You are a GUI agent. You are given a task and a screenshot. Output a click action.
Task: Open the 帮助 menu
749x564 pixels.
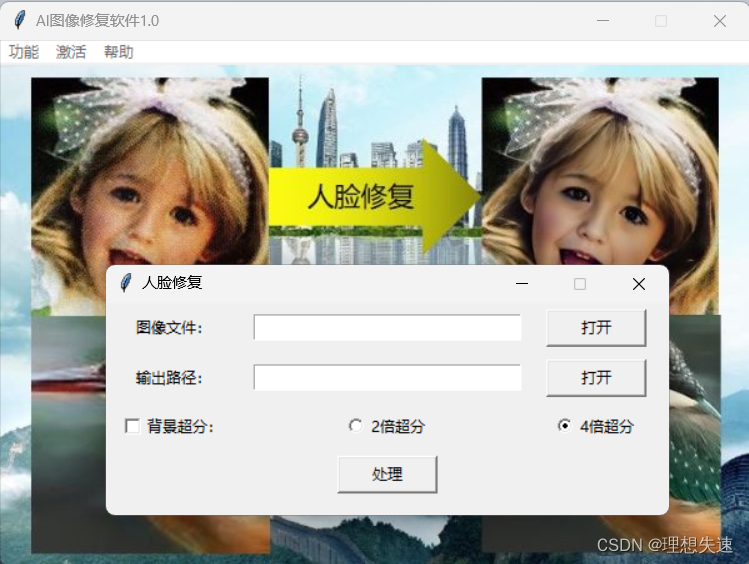118,52
